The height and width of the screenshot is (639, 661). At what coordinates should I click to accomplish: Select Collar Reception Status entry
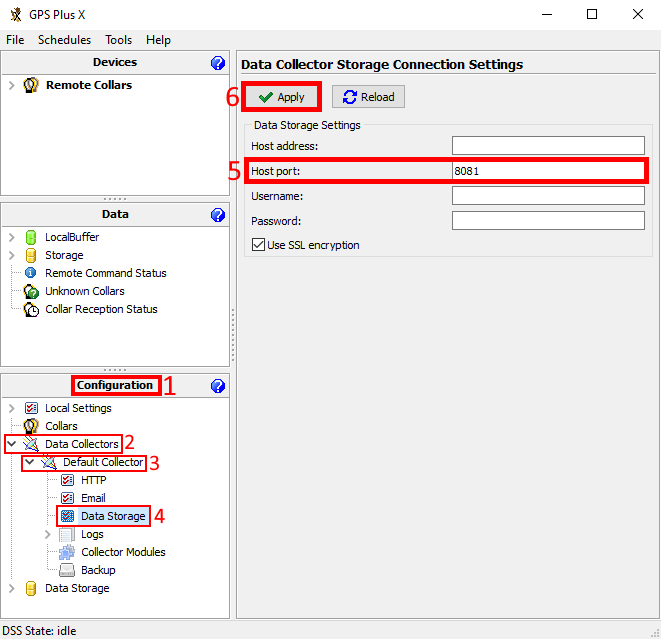tap(101, 309)
